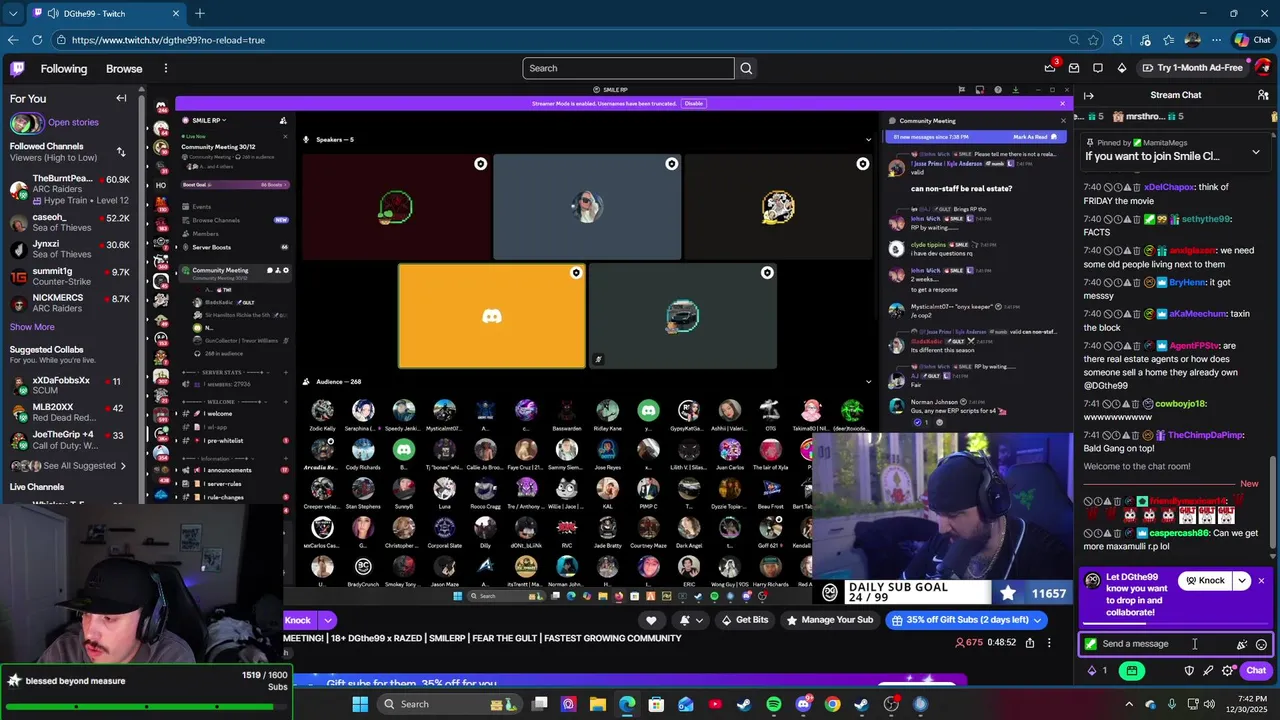The height and width of the screenshot is (720, 1280).
Task: Click the Bits cheer icon in message box
Action: coord(1241,645)
